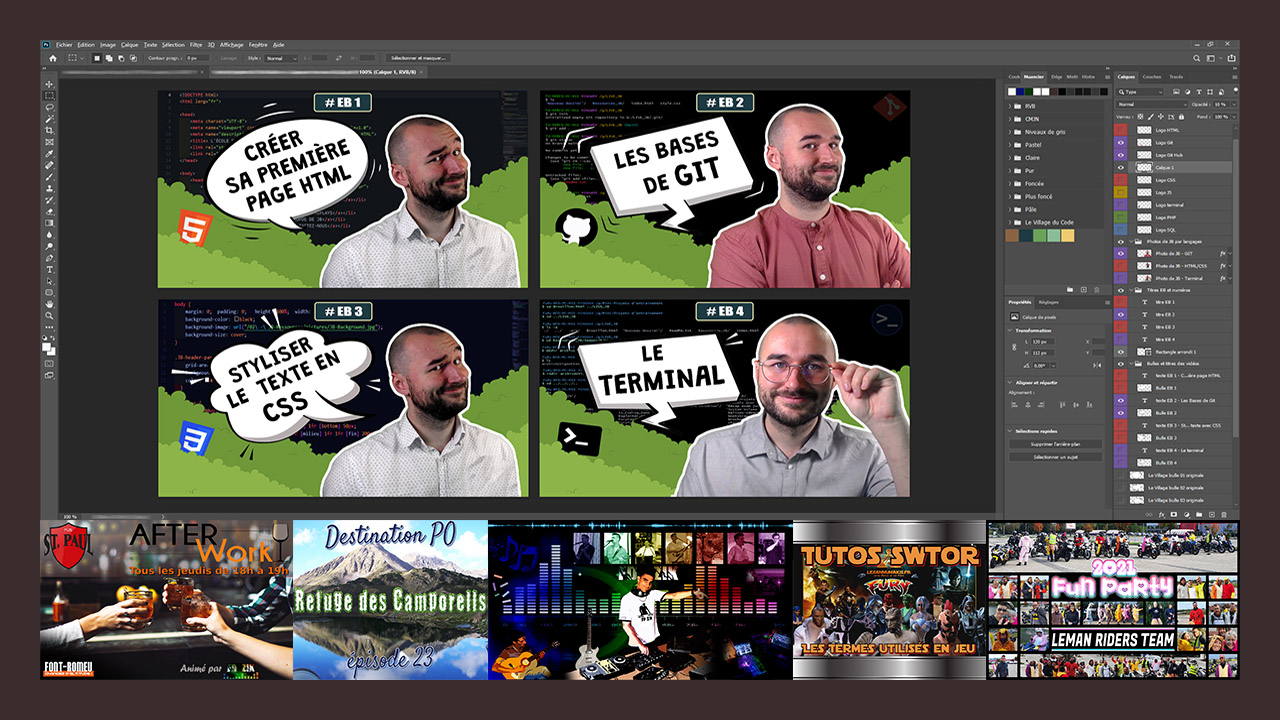The height and width of the screenshot is (720, 1280).
Task: Open the Fichier menu
Action: coord(64,45)
